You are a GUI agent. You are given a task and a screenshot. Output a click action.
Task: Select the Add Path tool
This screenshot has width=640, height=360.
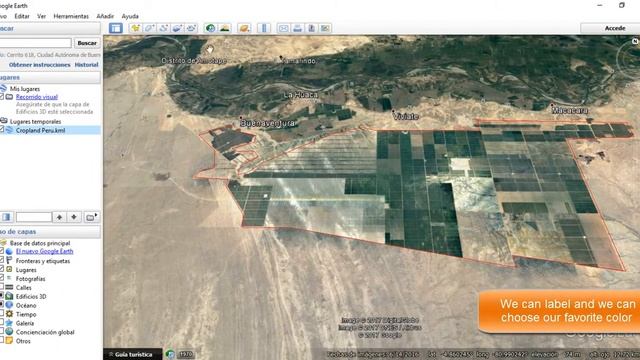coord(163,28)
